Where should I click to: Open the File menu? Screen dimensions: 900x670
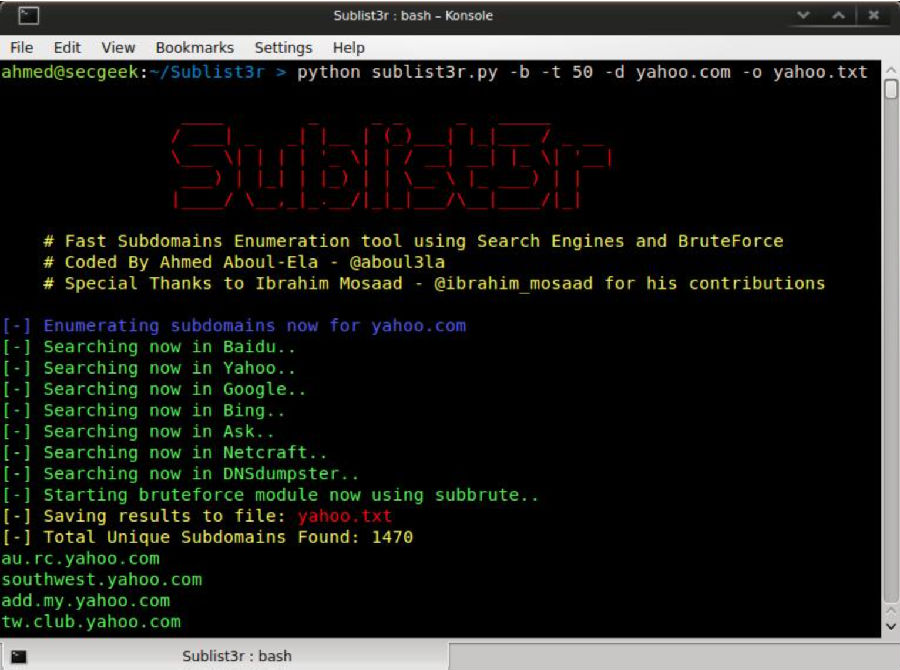[x=21, y=47]
